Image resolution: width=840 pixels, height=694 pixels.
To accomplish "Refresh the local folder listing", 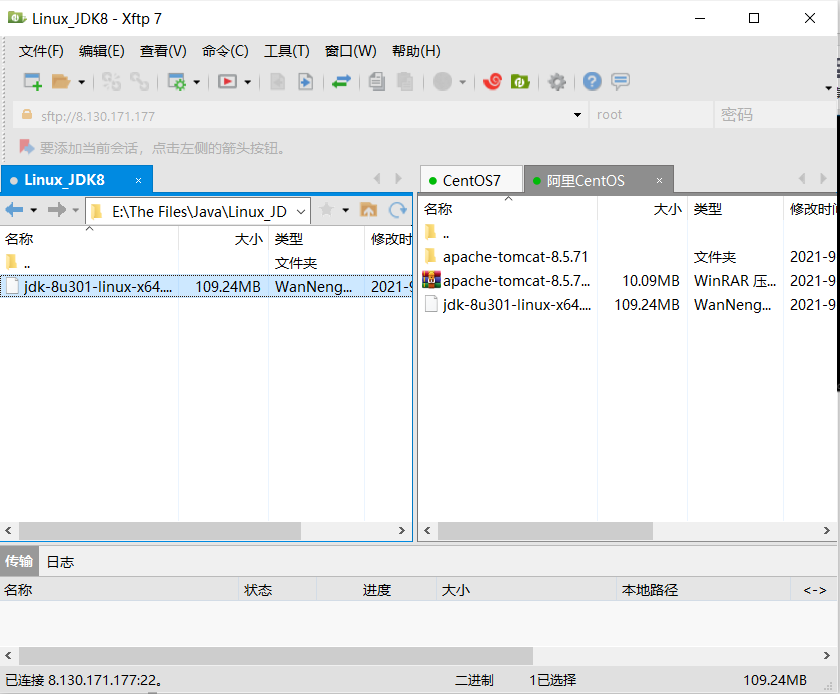I will pos(398,210).
